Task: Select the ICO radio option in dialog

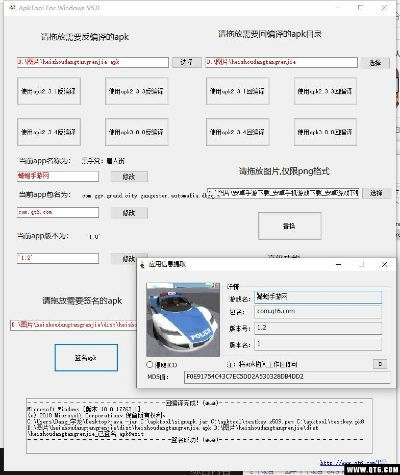Action: (150, 364)
